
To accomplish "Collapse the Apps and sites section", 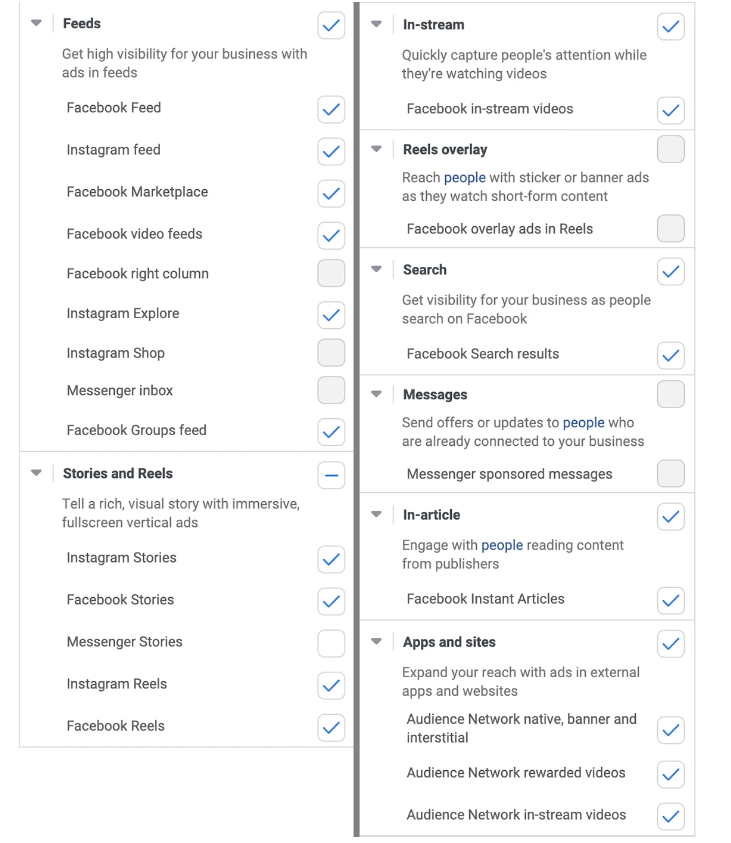I will pyautogui.click(x=377, y=642).
